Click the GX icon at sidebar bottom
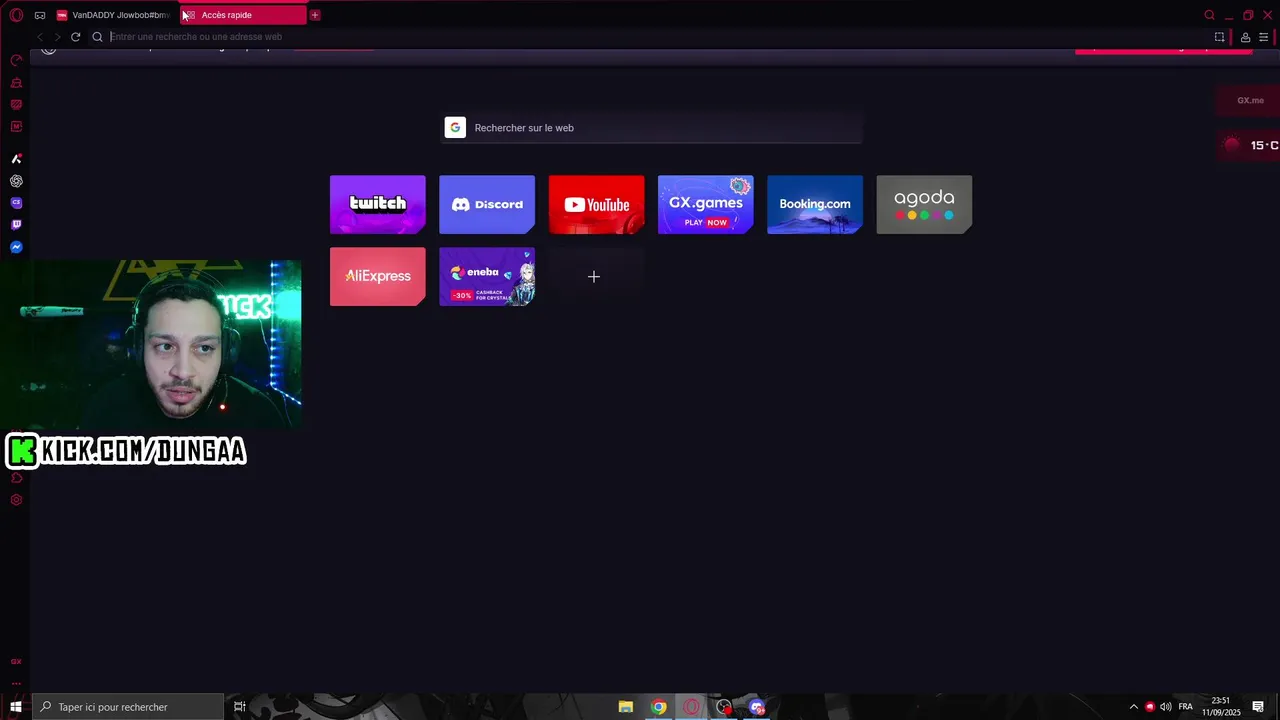 (x=16, y=661)
